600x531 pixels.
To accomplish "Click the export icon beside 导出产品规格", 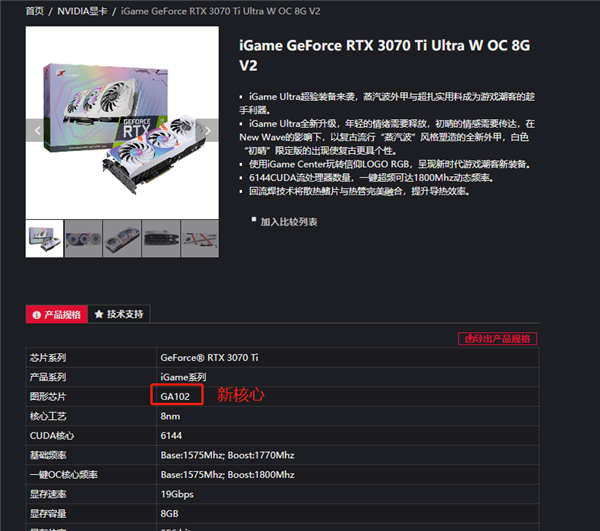I will pos(469,339).
